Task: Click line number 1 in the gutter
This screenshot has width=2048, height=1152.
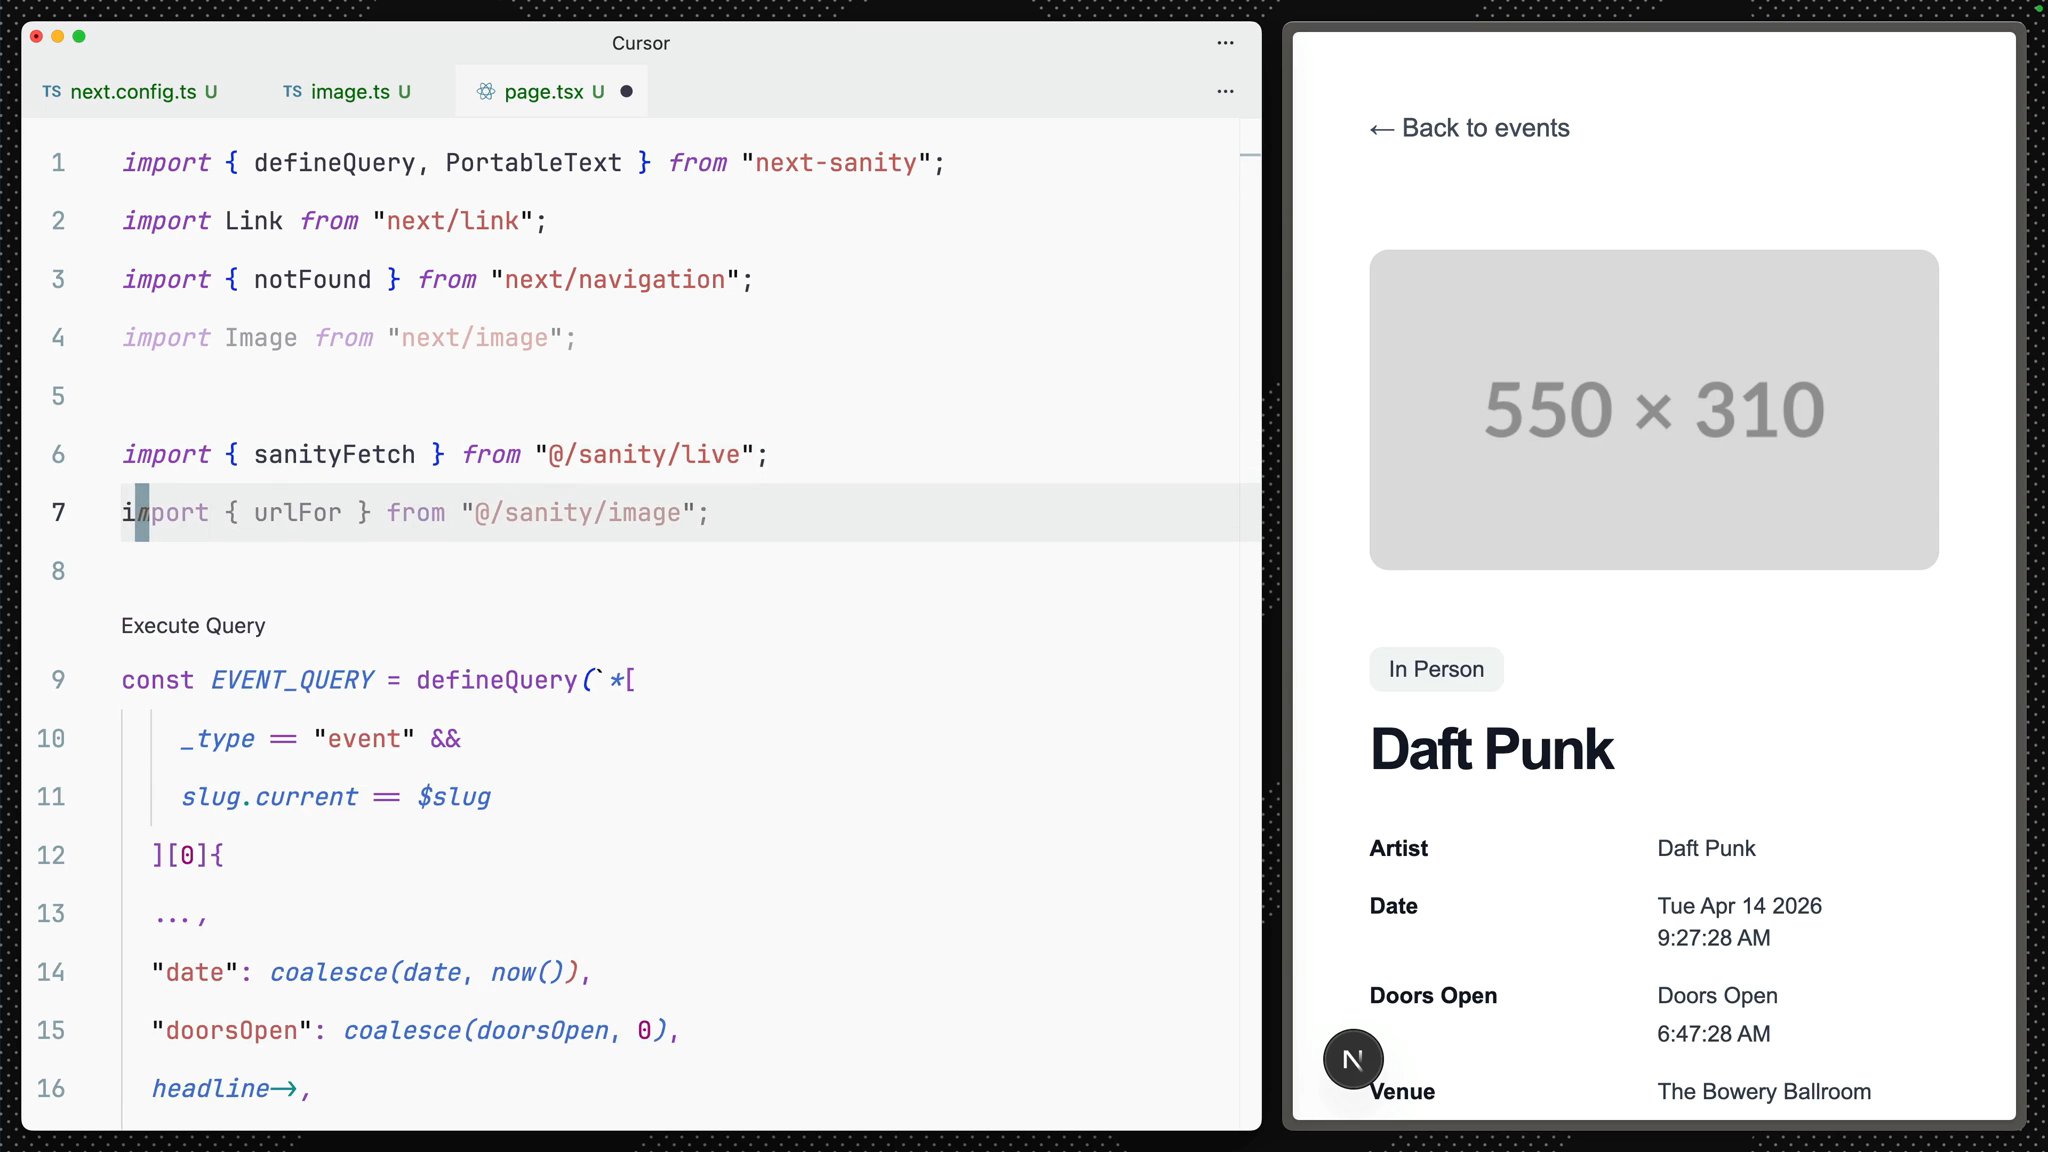Action: [58, 163]
